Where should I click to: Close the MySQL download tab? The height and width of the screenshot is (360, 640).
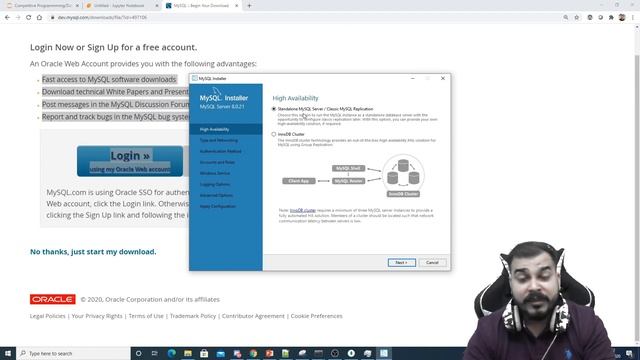(237, 6)
